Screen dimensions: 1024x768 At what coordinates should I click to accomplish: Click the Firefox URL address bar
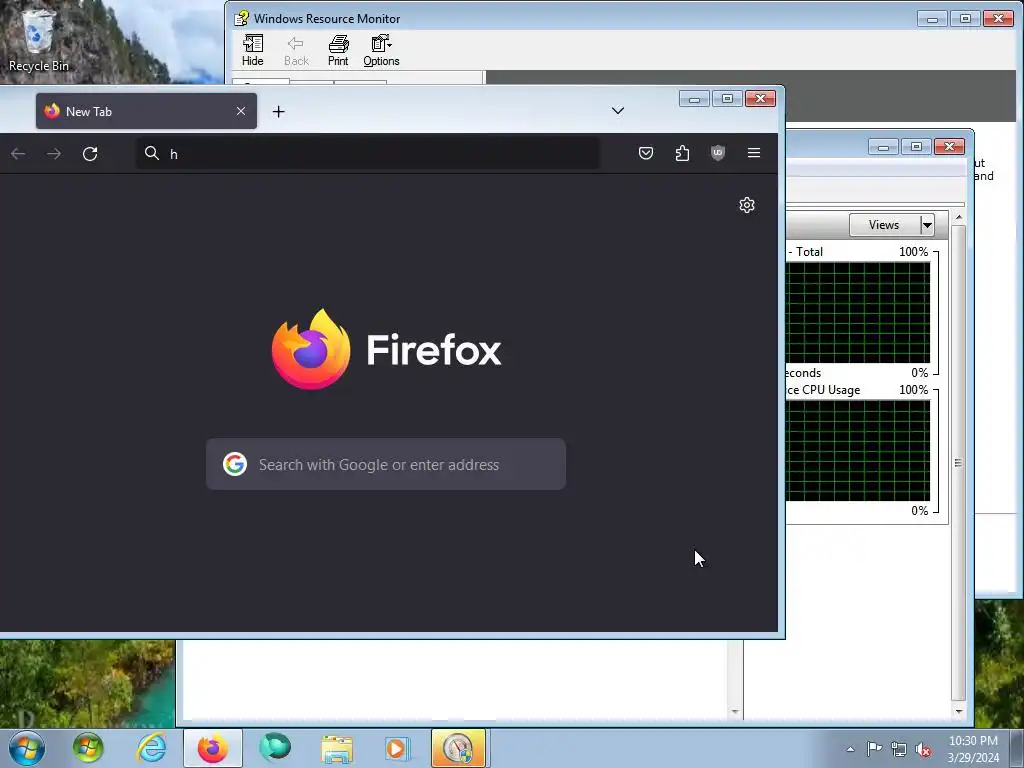[x=368, y=153]
